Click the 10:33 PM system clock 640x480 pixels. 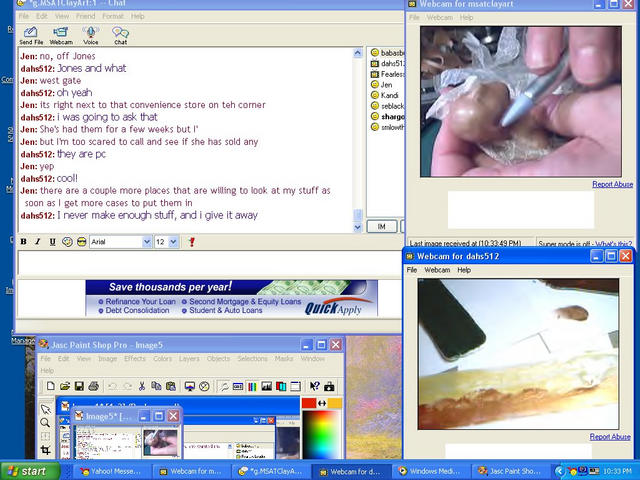click(x=618, y=471)
